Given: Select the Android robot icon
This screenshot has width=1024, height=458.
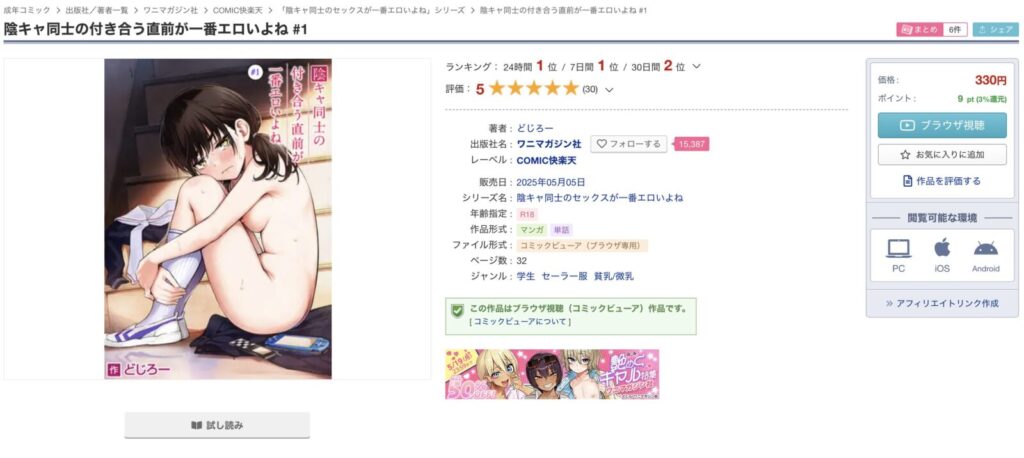Looking at the screenshot, I should [985, 248].
